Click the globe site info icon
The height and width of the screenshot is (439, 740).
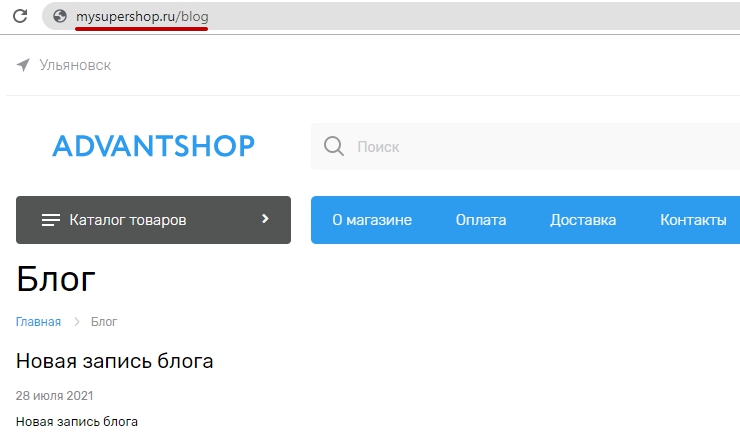tap(60, 16)
